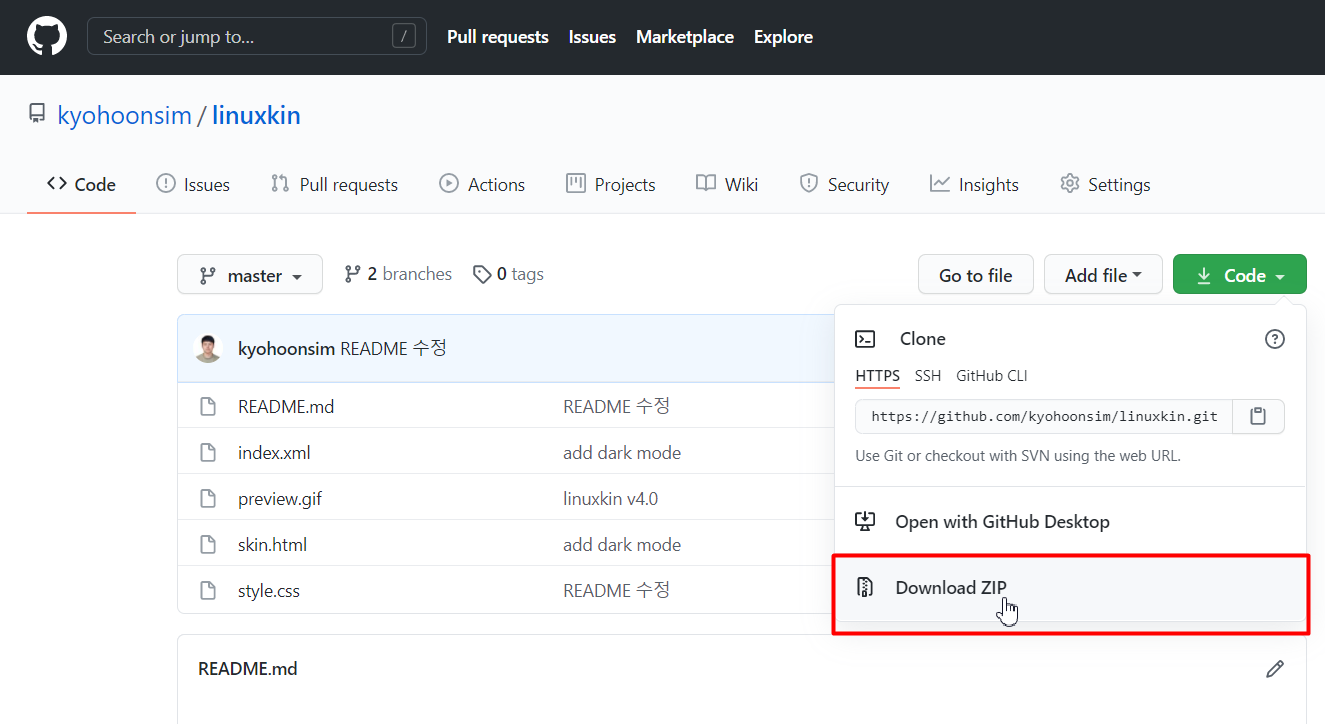
Task: Open repository Settings tab
Action: pos(1105,185)
